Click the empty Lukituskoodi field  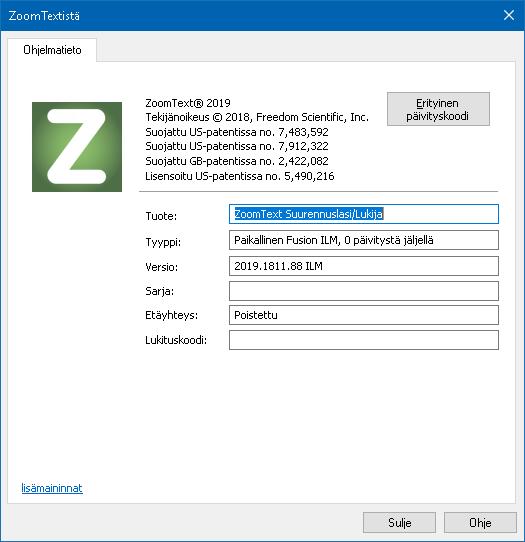pos(364,340)
